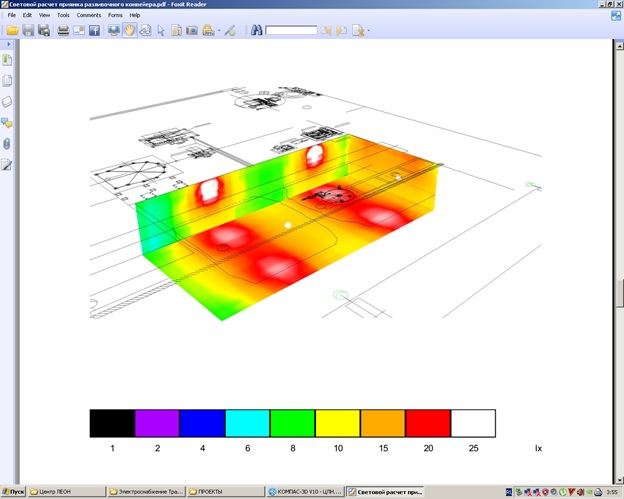The image size is (624, 499).
Task: Click the search options page icon
Action: pyautogui.click(x=358, y=30)
